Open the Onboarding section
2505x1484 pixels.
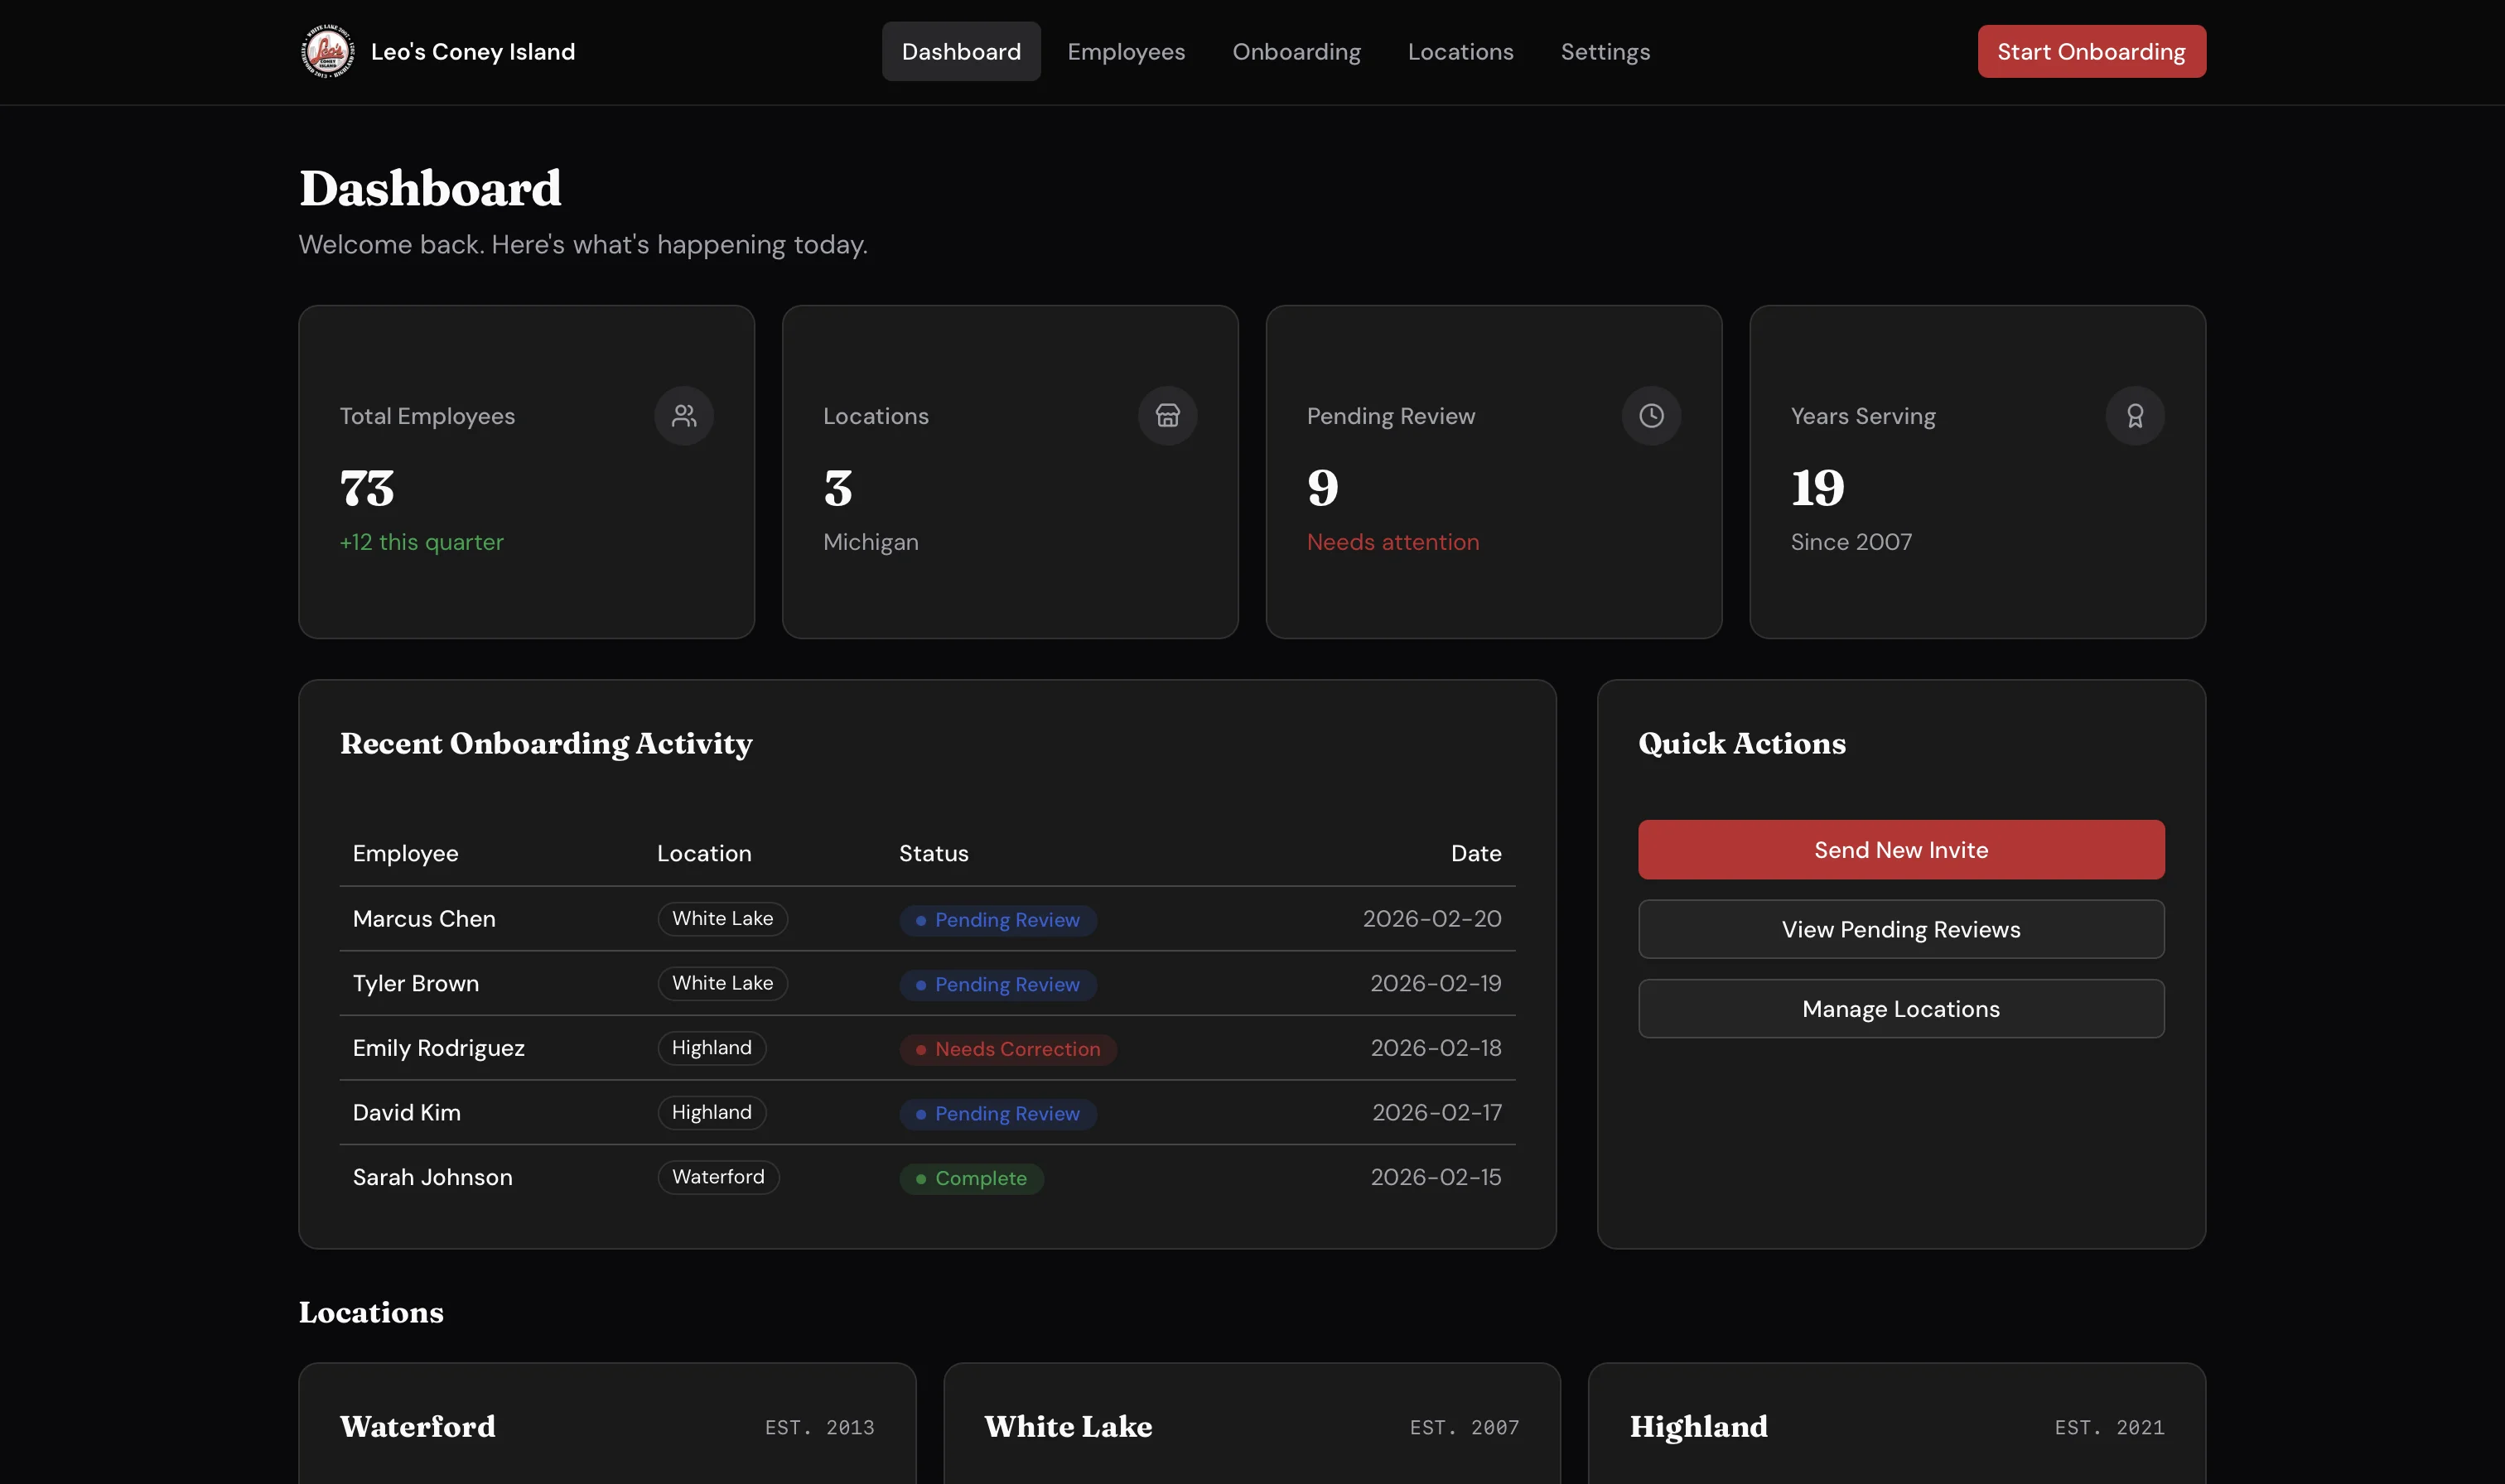click(1296, 51)
